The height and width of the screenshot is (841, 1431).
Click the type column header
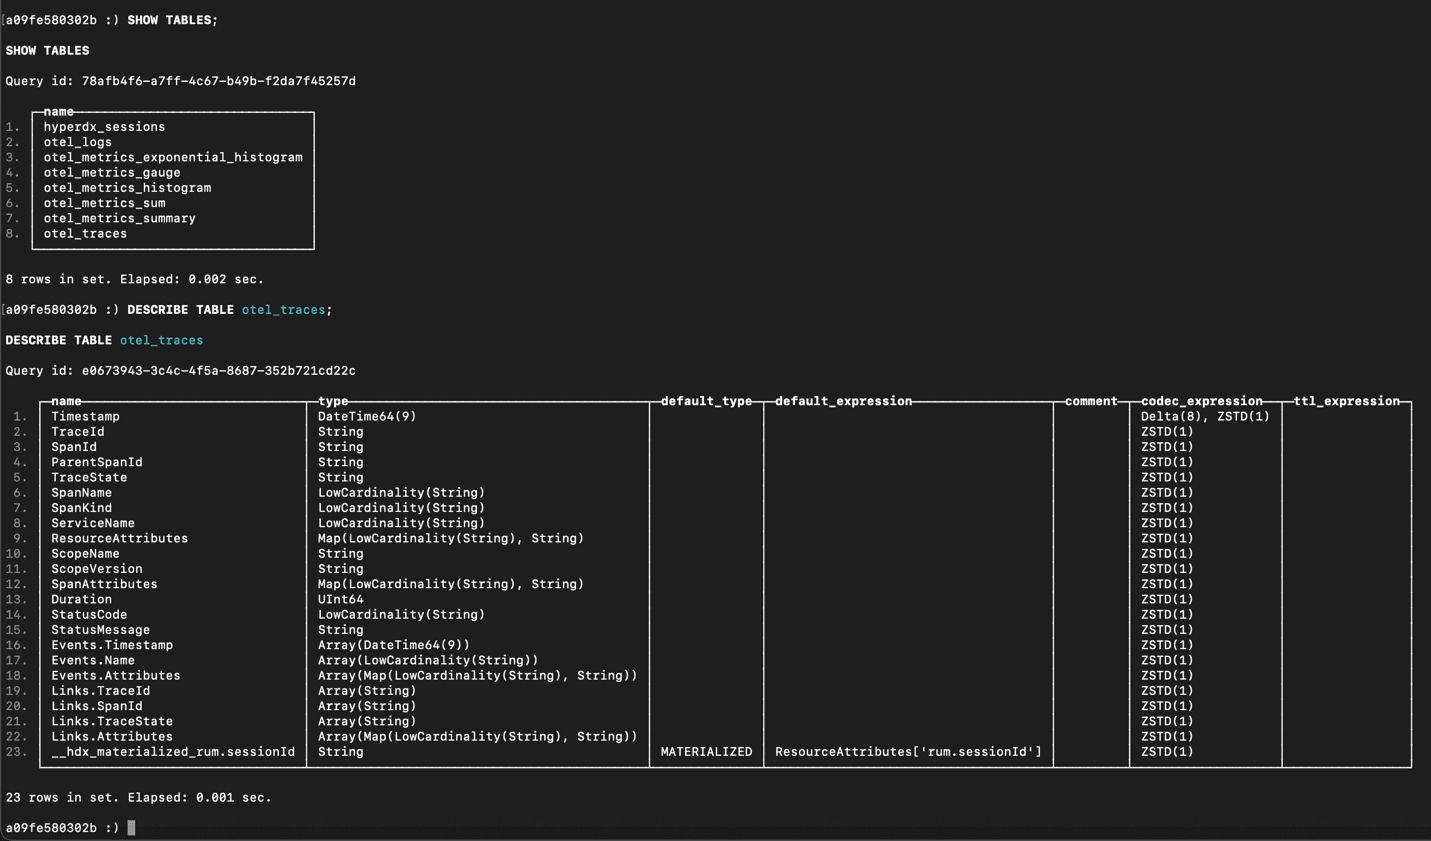[x=333, y=401]
